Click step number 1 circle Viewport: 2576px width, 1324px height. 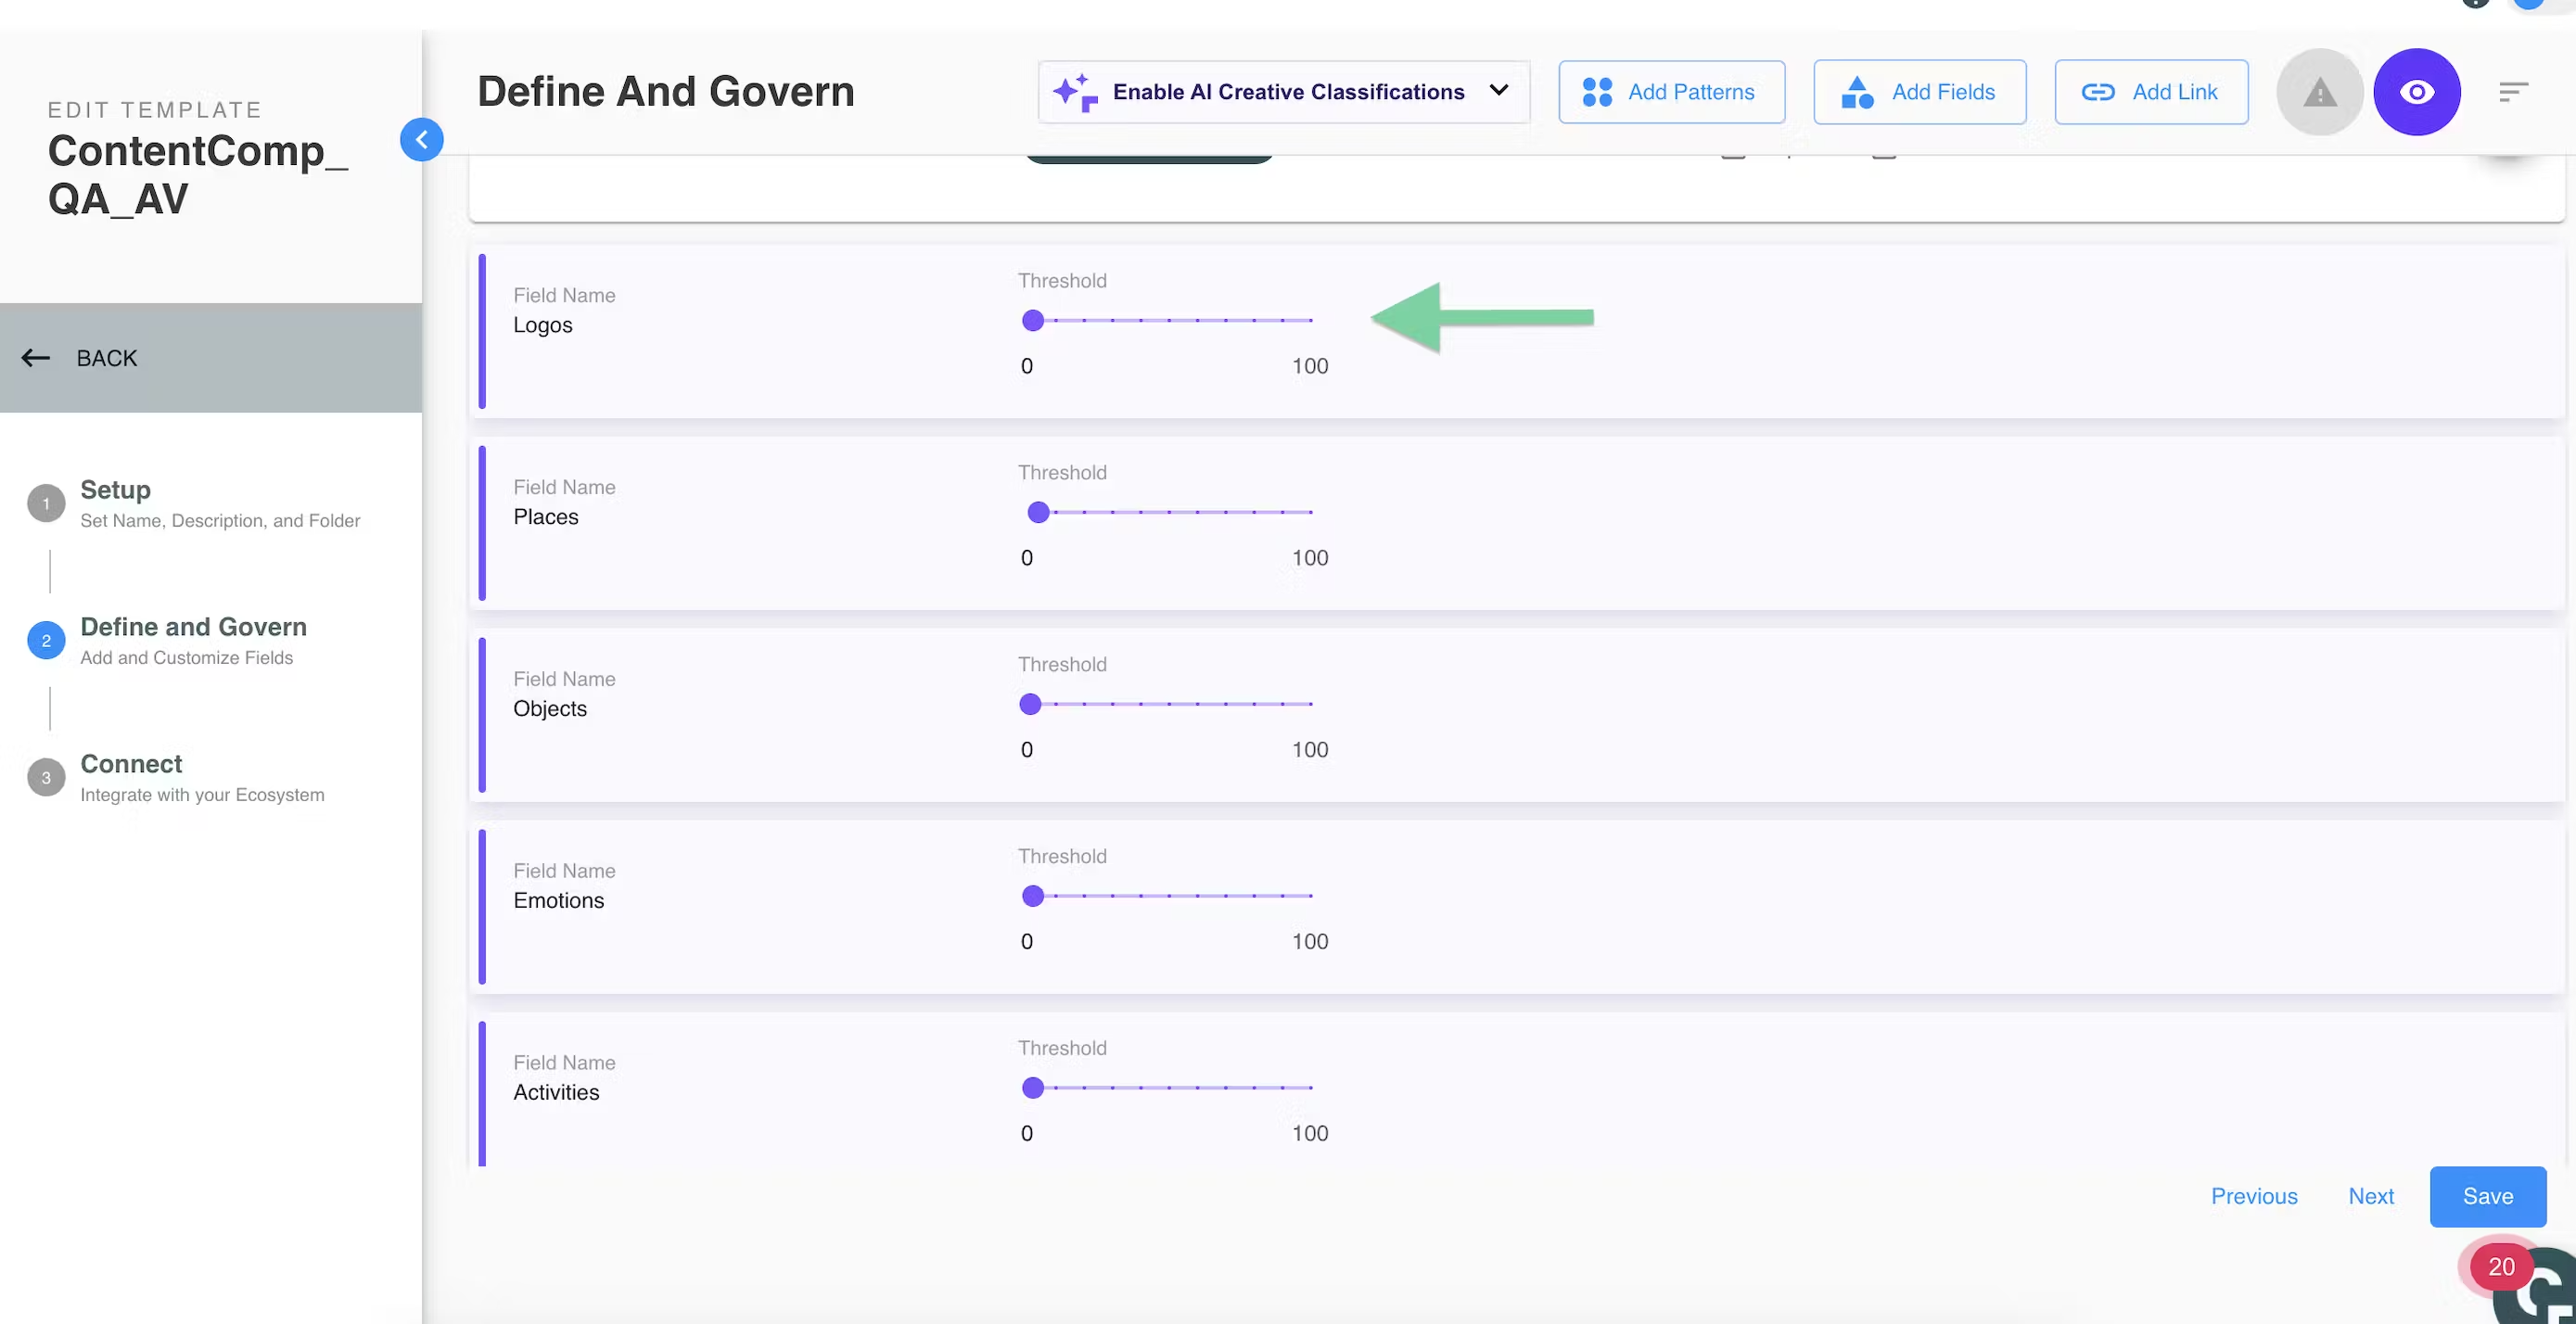[x=46, y=503]
